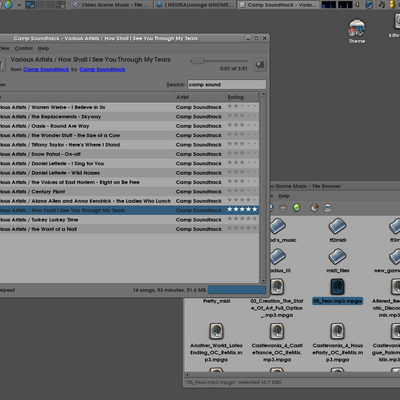Open the Control menu in Rhythmbox
Screen dimensions: 400x400
24,48
